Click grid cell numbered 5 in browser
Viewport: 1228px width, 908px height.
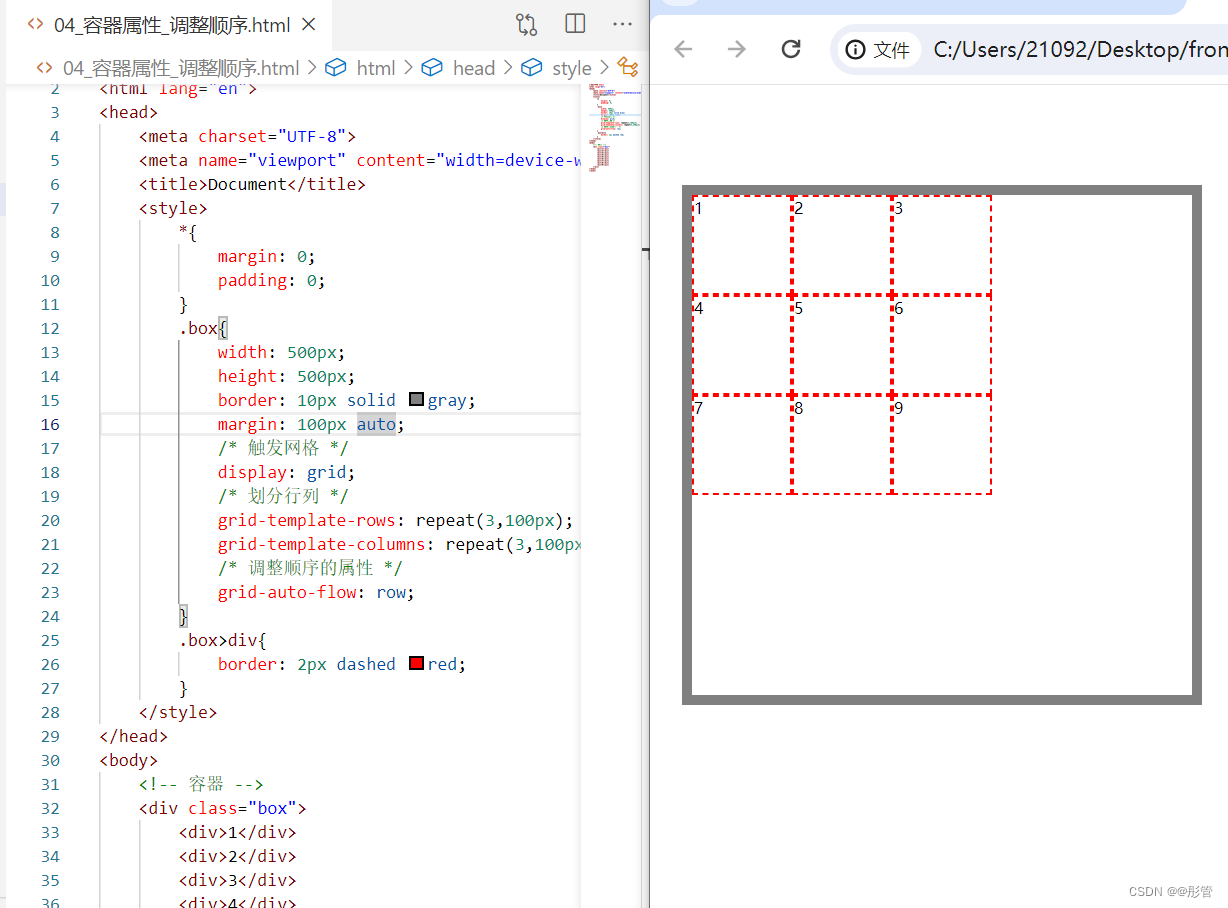click(842, 345)
